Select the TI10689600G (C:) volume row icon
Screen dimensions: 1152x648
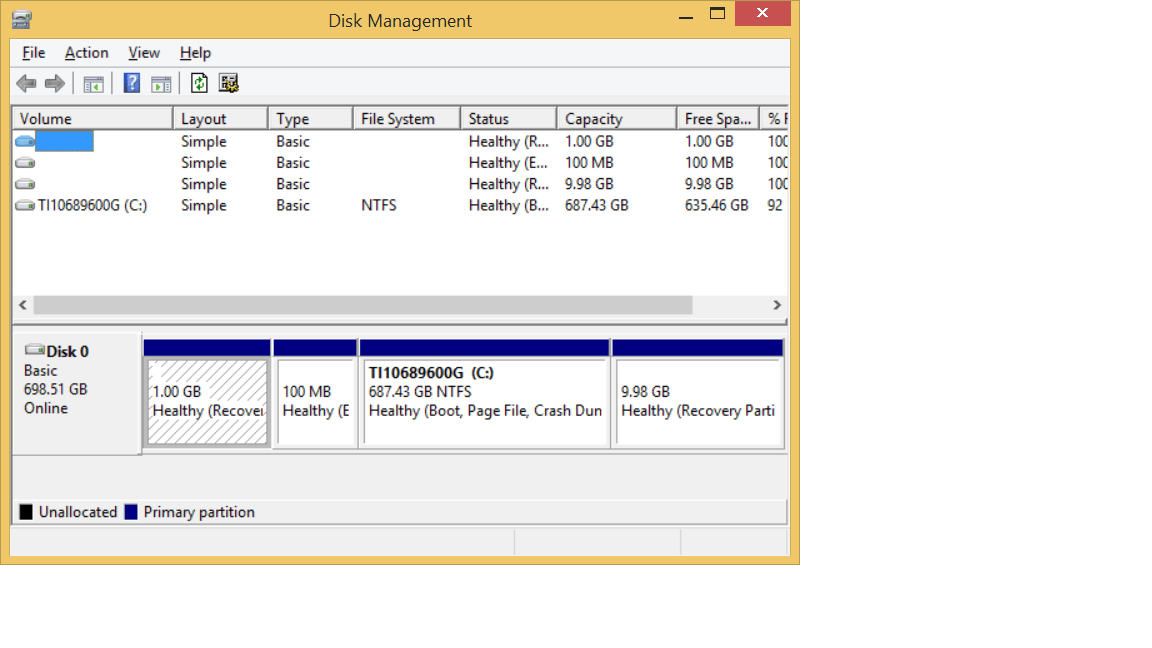pos(25,206)
